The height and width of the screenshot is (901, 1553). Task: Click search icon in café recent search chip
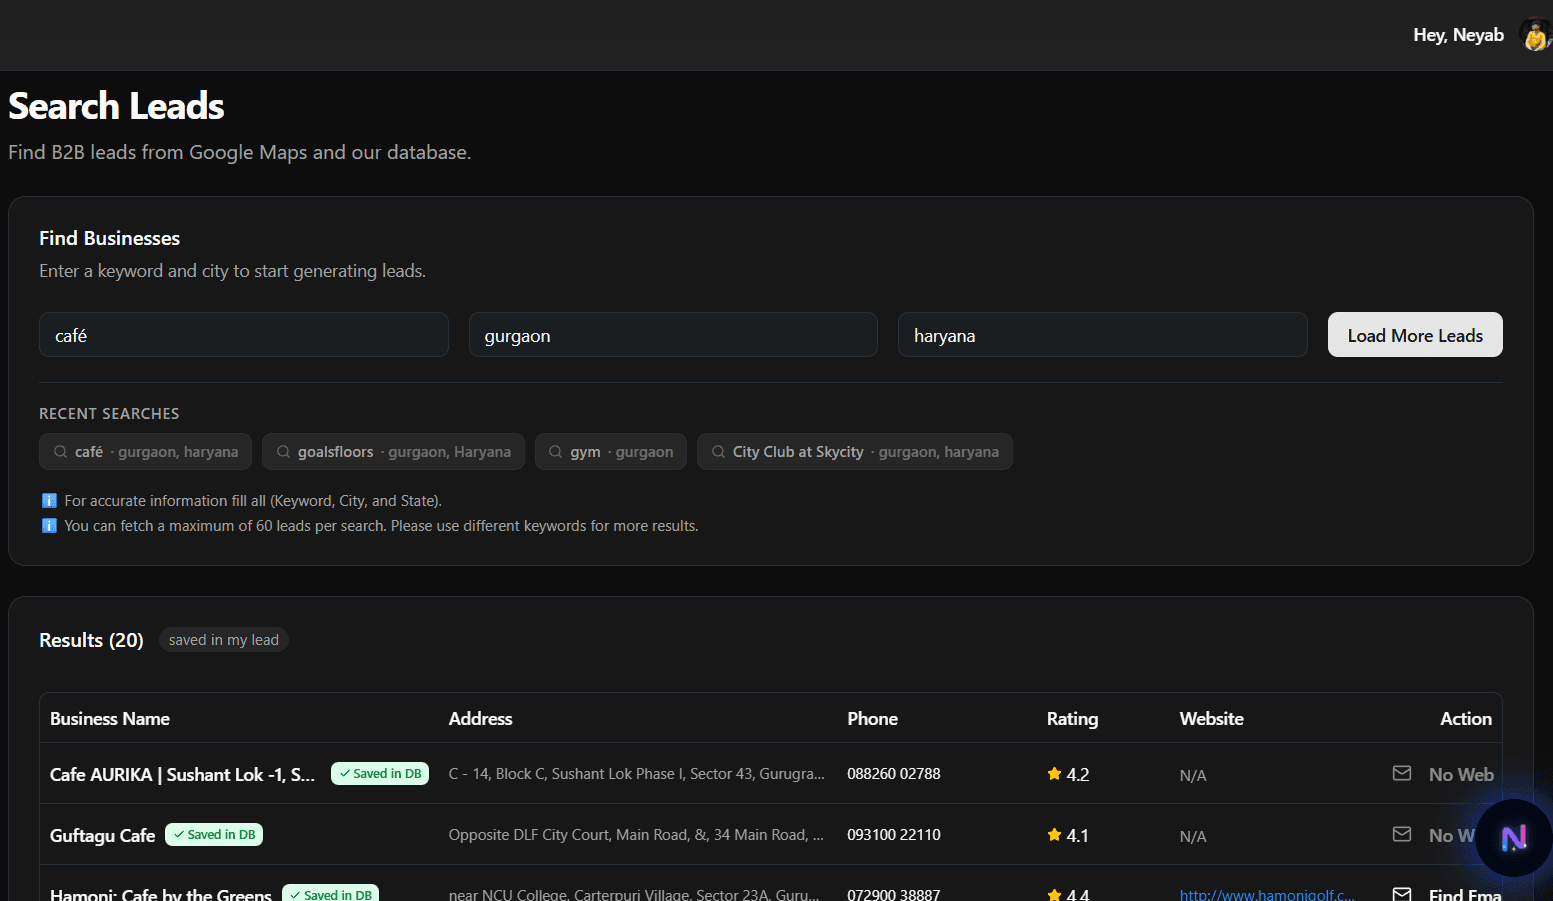pyautogui.click(x=61, y=452)
